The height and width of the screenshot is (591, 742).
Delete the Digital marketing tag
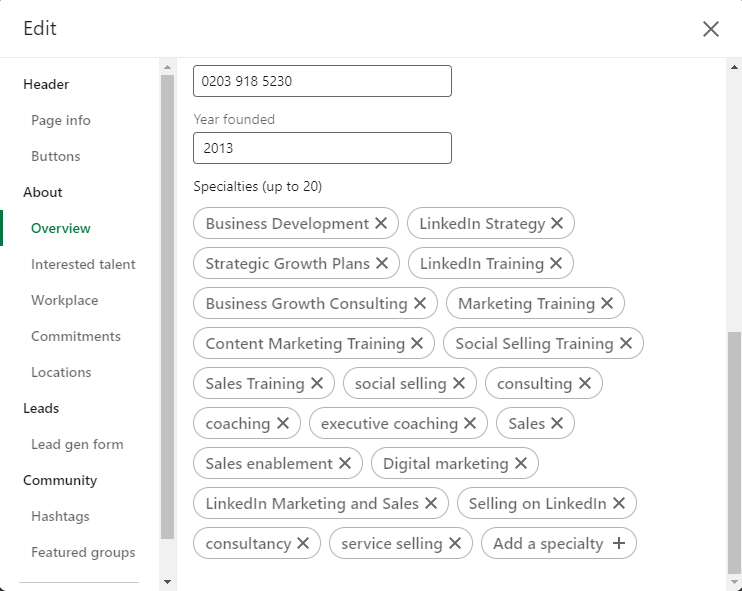point(521,464)
